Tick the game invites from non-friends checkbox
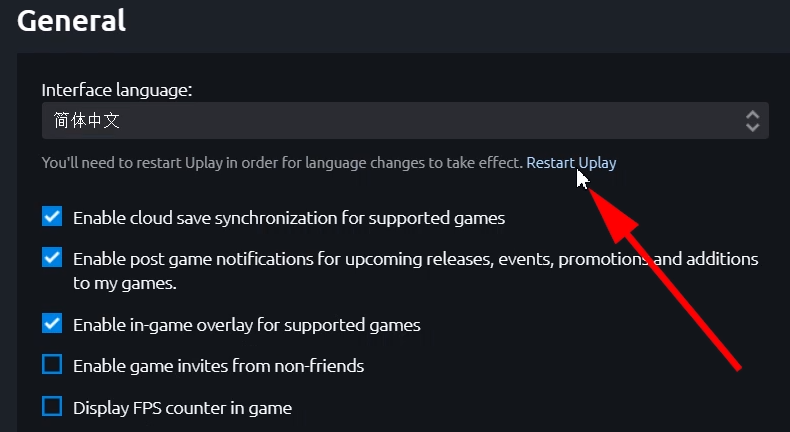 [x=52, y=364]
